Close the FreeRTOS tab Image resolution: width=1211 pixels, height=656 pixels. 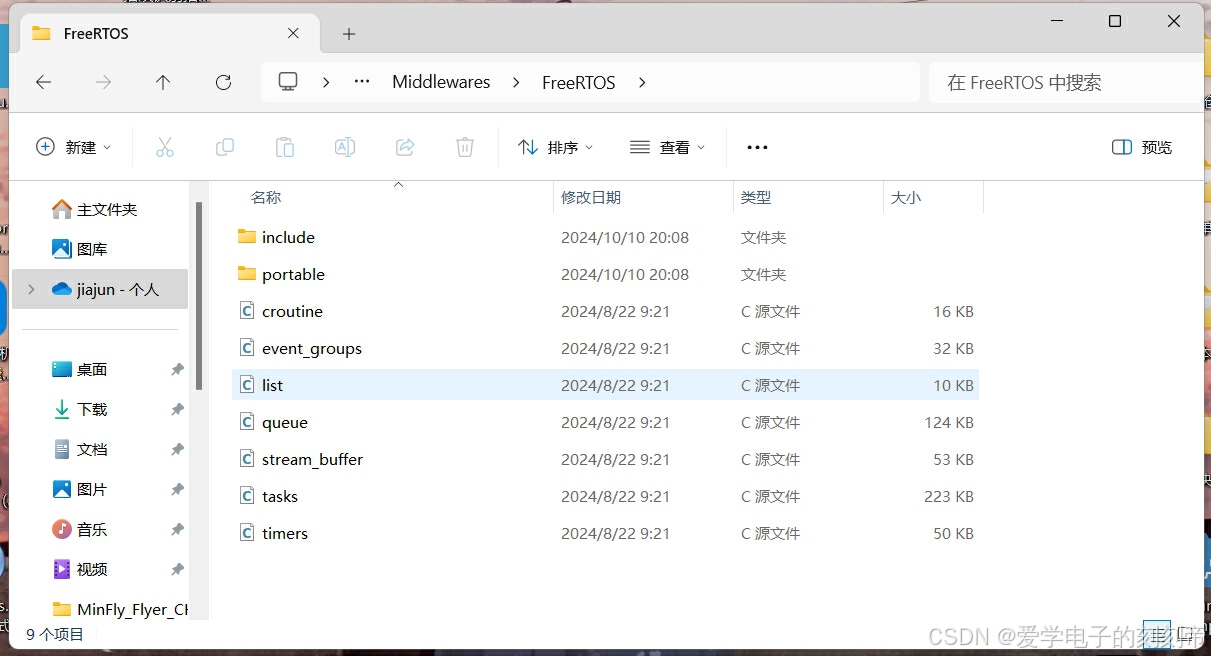293,33
